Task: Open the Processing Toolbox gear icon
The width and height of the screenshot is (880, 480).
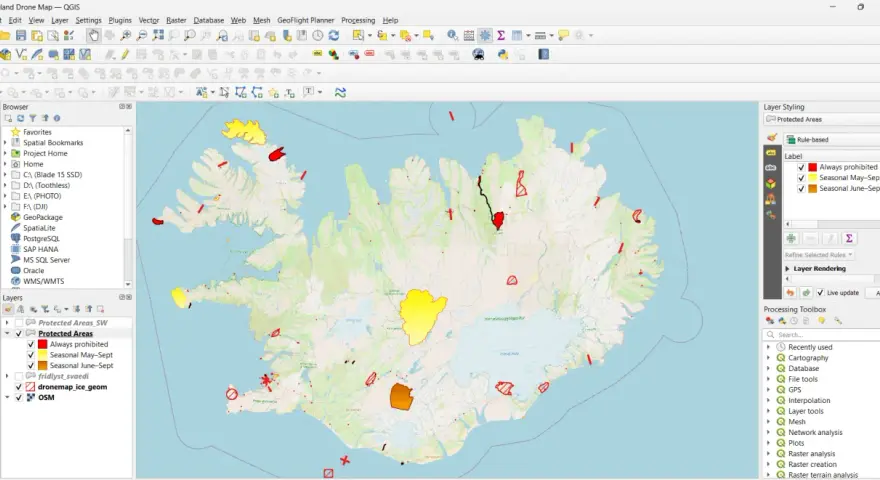Action: click(x=485, y=35)
